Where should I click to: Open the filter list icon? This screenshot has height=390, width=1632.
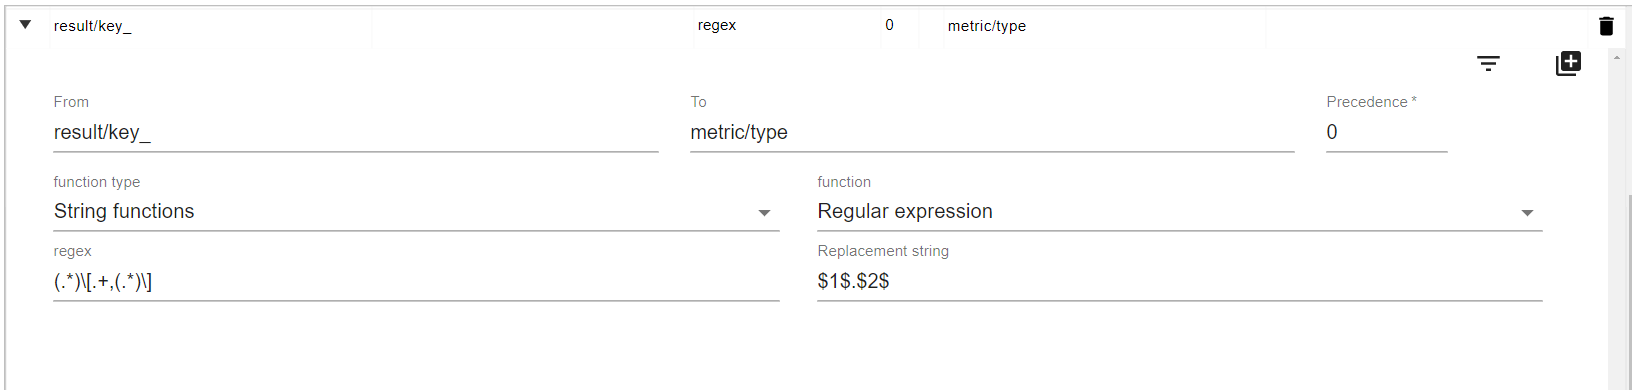tap(1488, 63)
